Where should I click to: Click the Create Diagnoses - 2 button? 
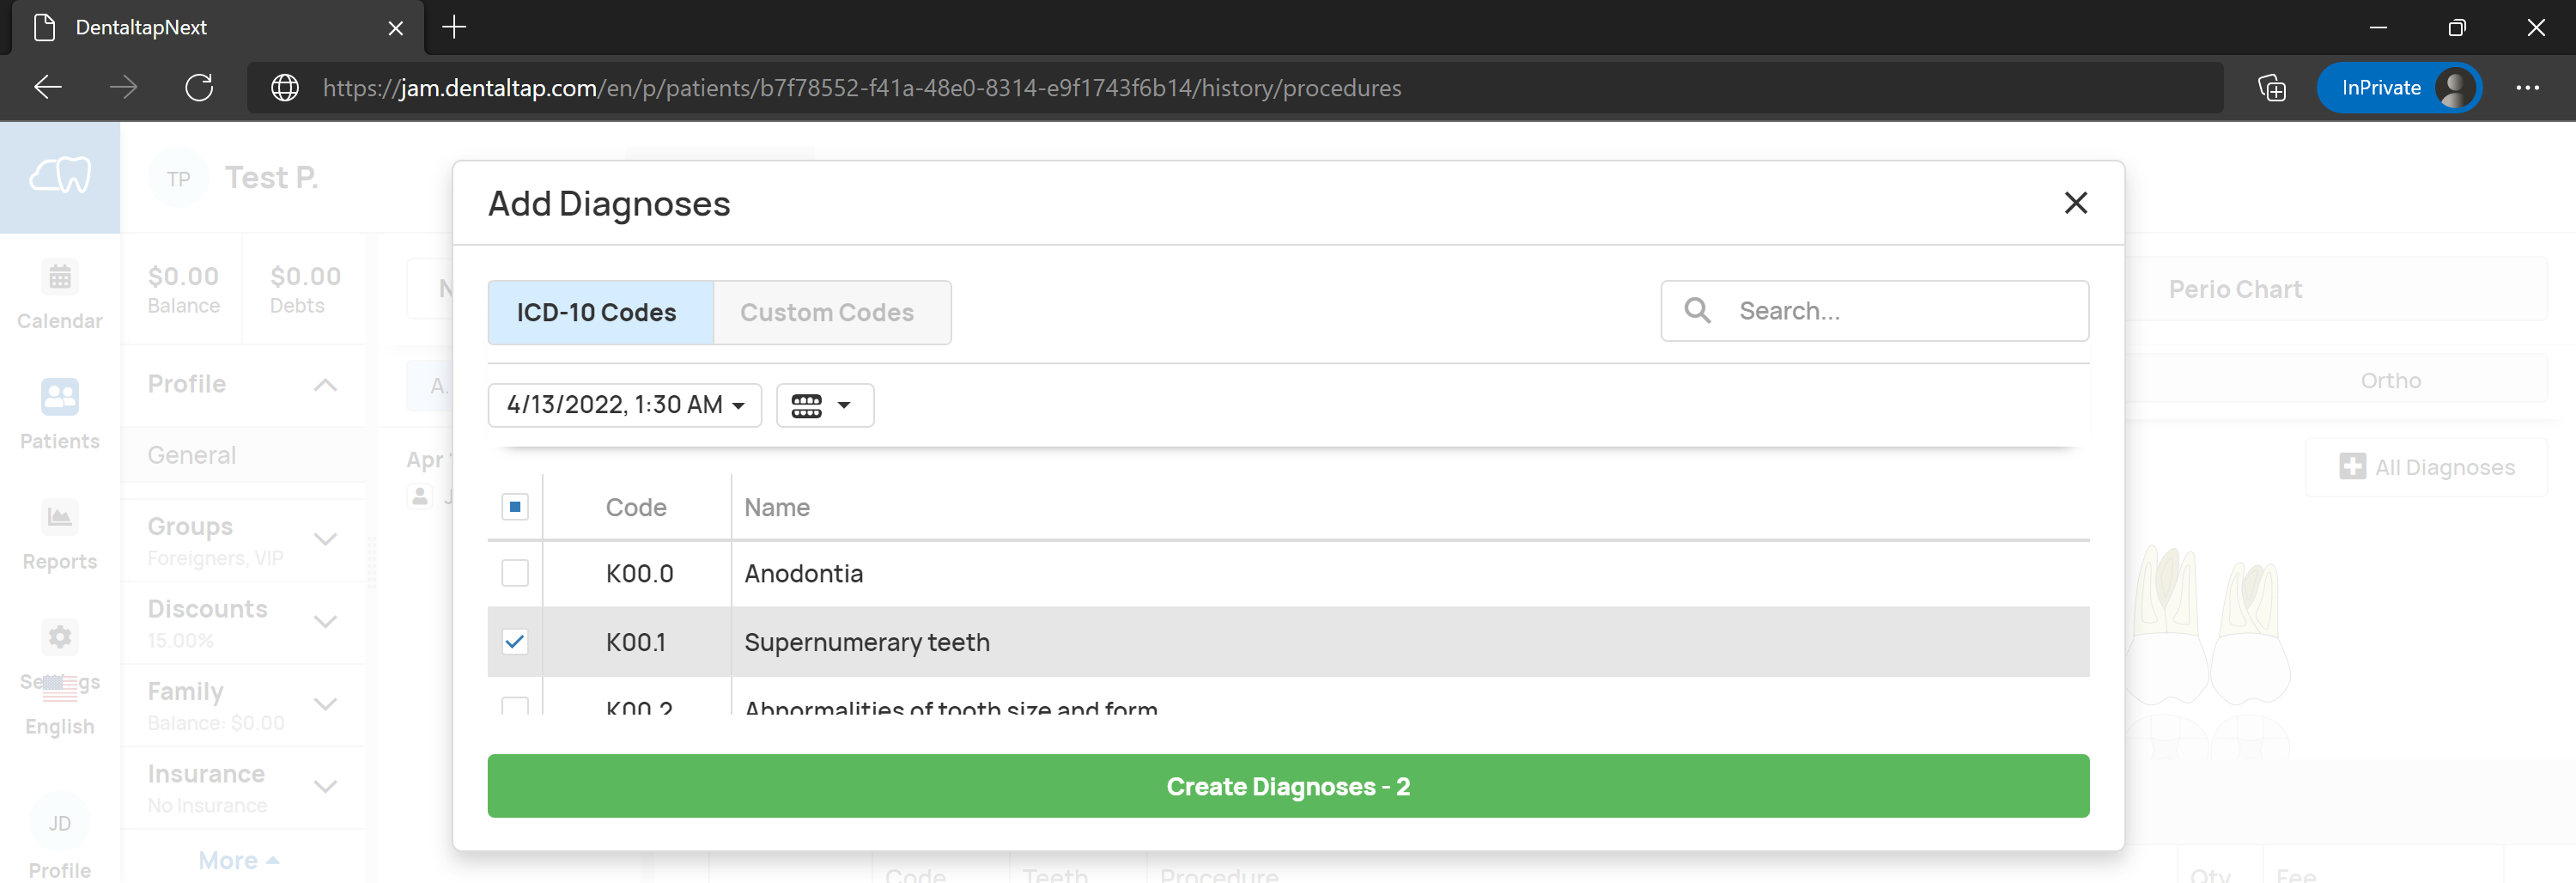(1288, 786)
